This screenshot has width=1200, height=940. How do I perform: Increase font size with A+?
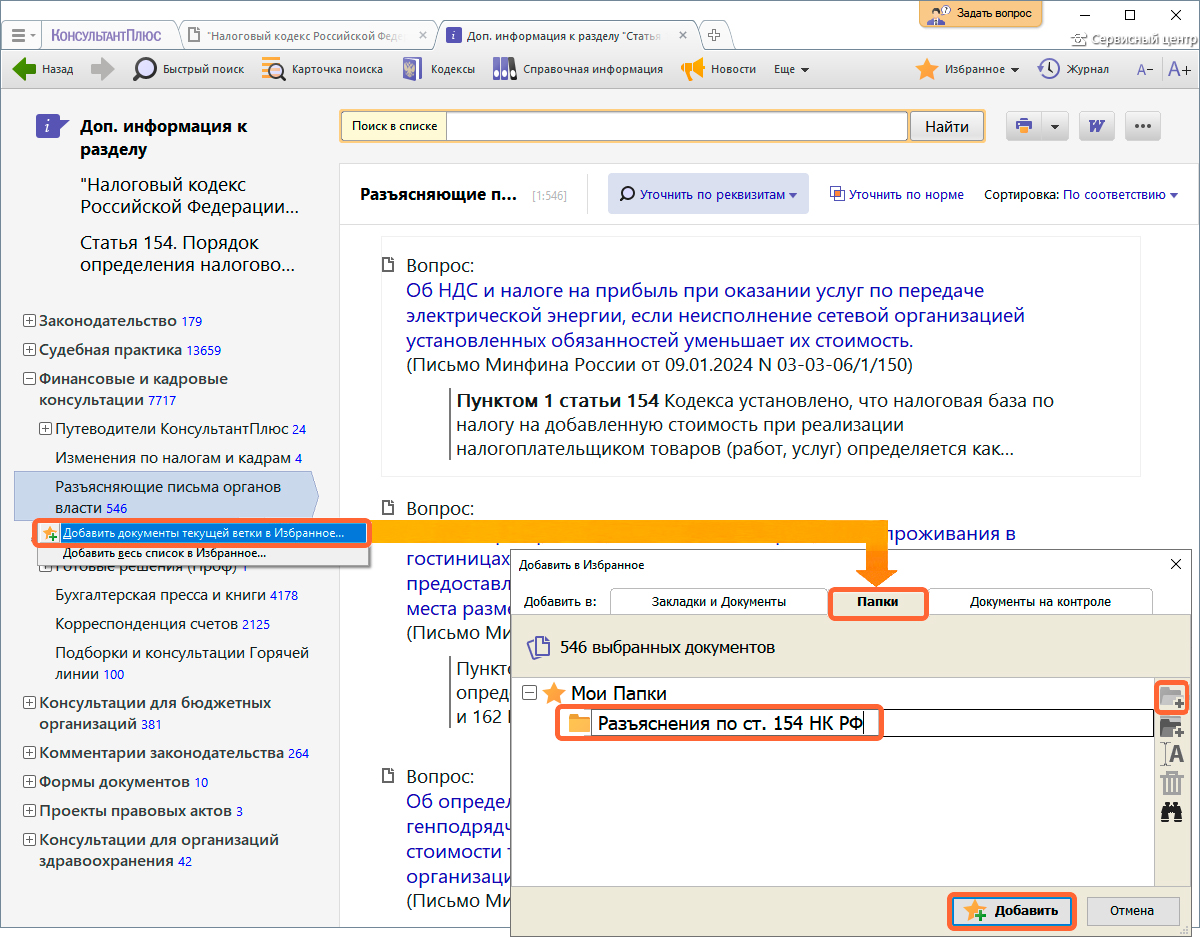point(1179,69)
